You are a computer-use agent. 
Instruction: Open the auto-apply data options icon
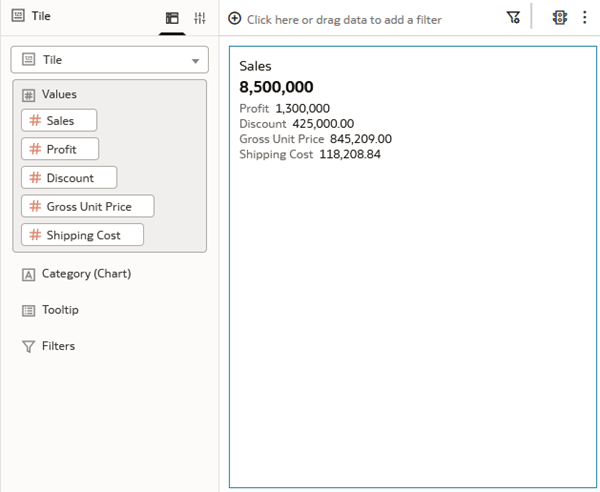(x=559, y=17)
